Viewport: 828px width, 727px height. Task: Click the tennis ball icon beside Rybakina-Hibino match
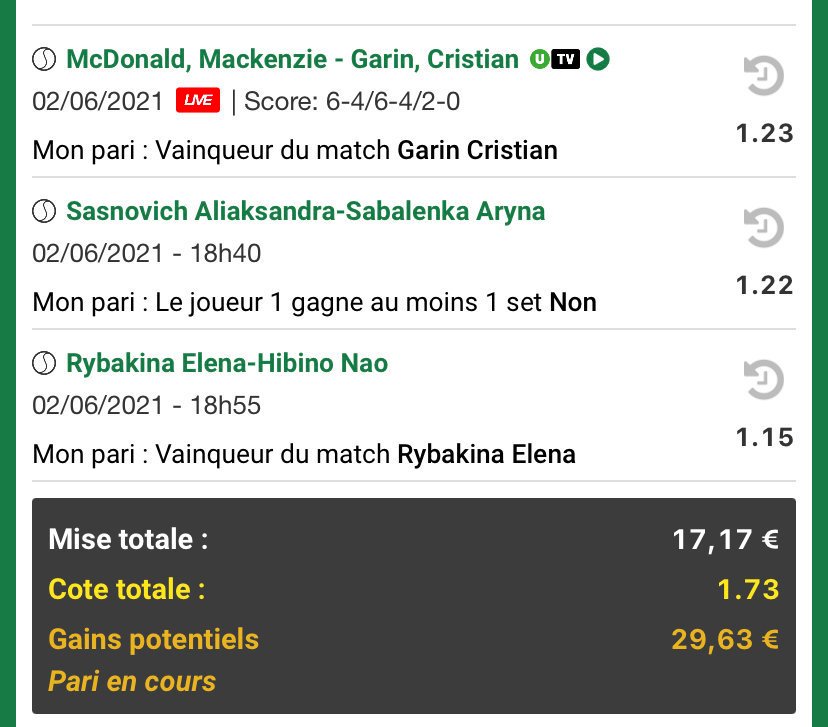pyautogui.click(x=45, y=364)
